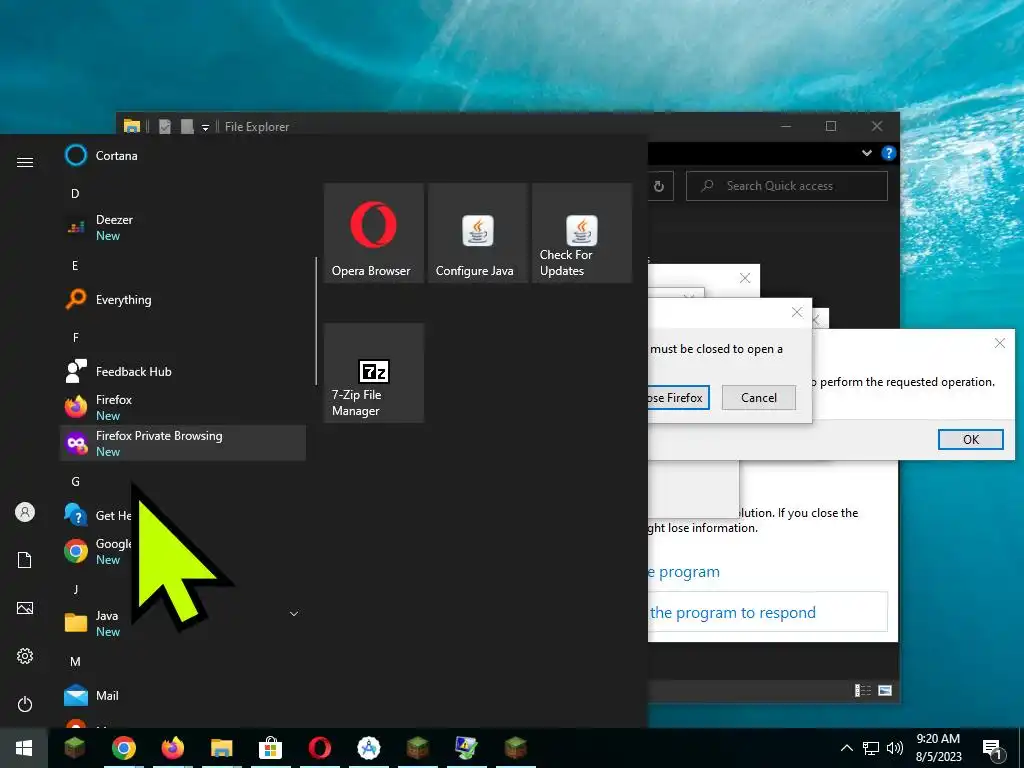Open the Everything search app
The width and height of the screenshot is (1024, 768).
point(183,300)
